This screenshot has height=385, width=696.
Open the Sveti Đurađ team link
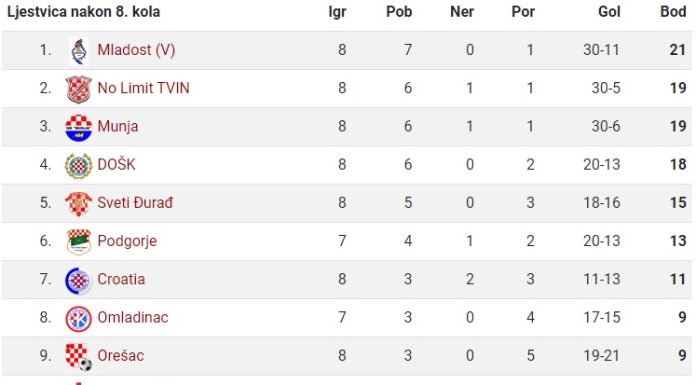pos(135,203)
